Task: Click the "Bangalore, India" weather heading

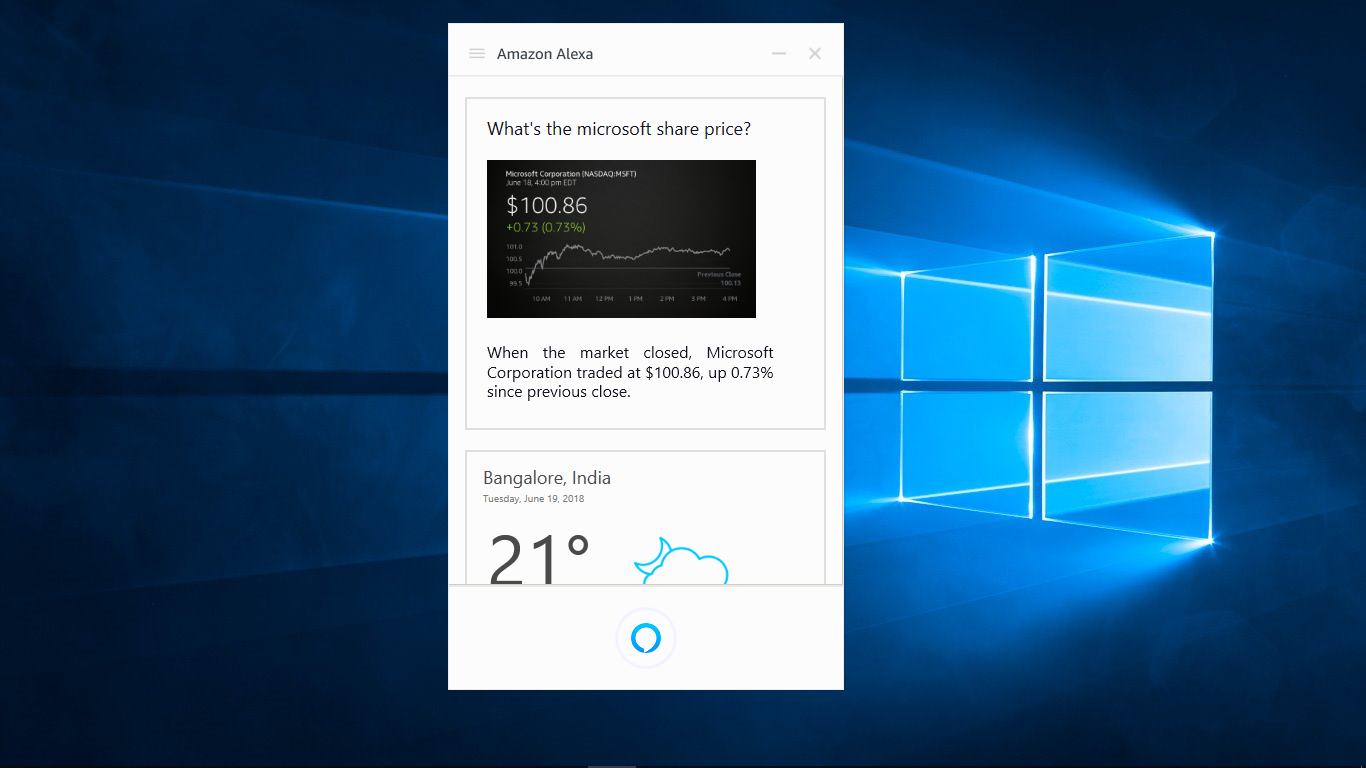Action: (547, 478)
